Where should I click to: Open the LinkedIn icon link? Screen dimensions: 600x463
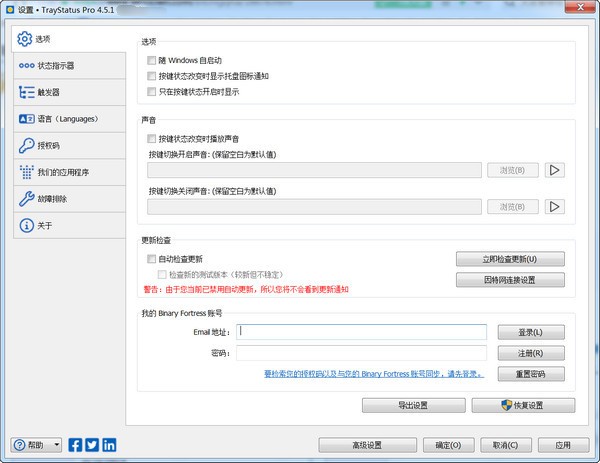[109, 445]
